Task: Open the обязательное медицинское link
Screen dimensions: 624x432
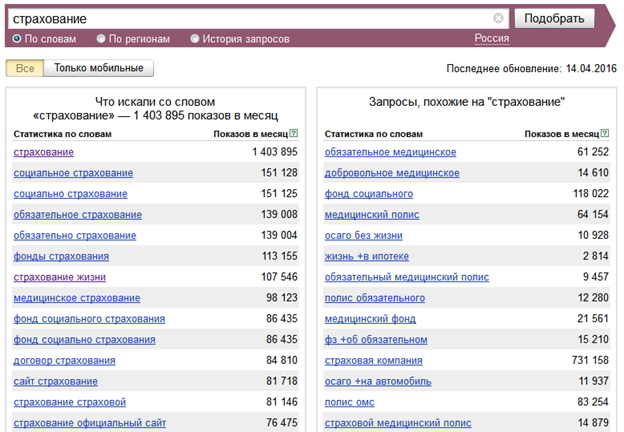Action: (x=390, y=152)
